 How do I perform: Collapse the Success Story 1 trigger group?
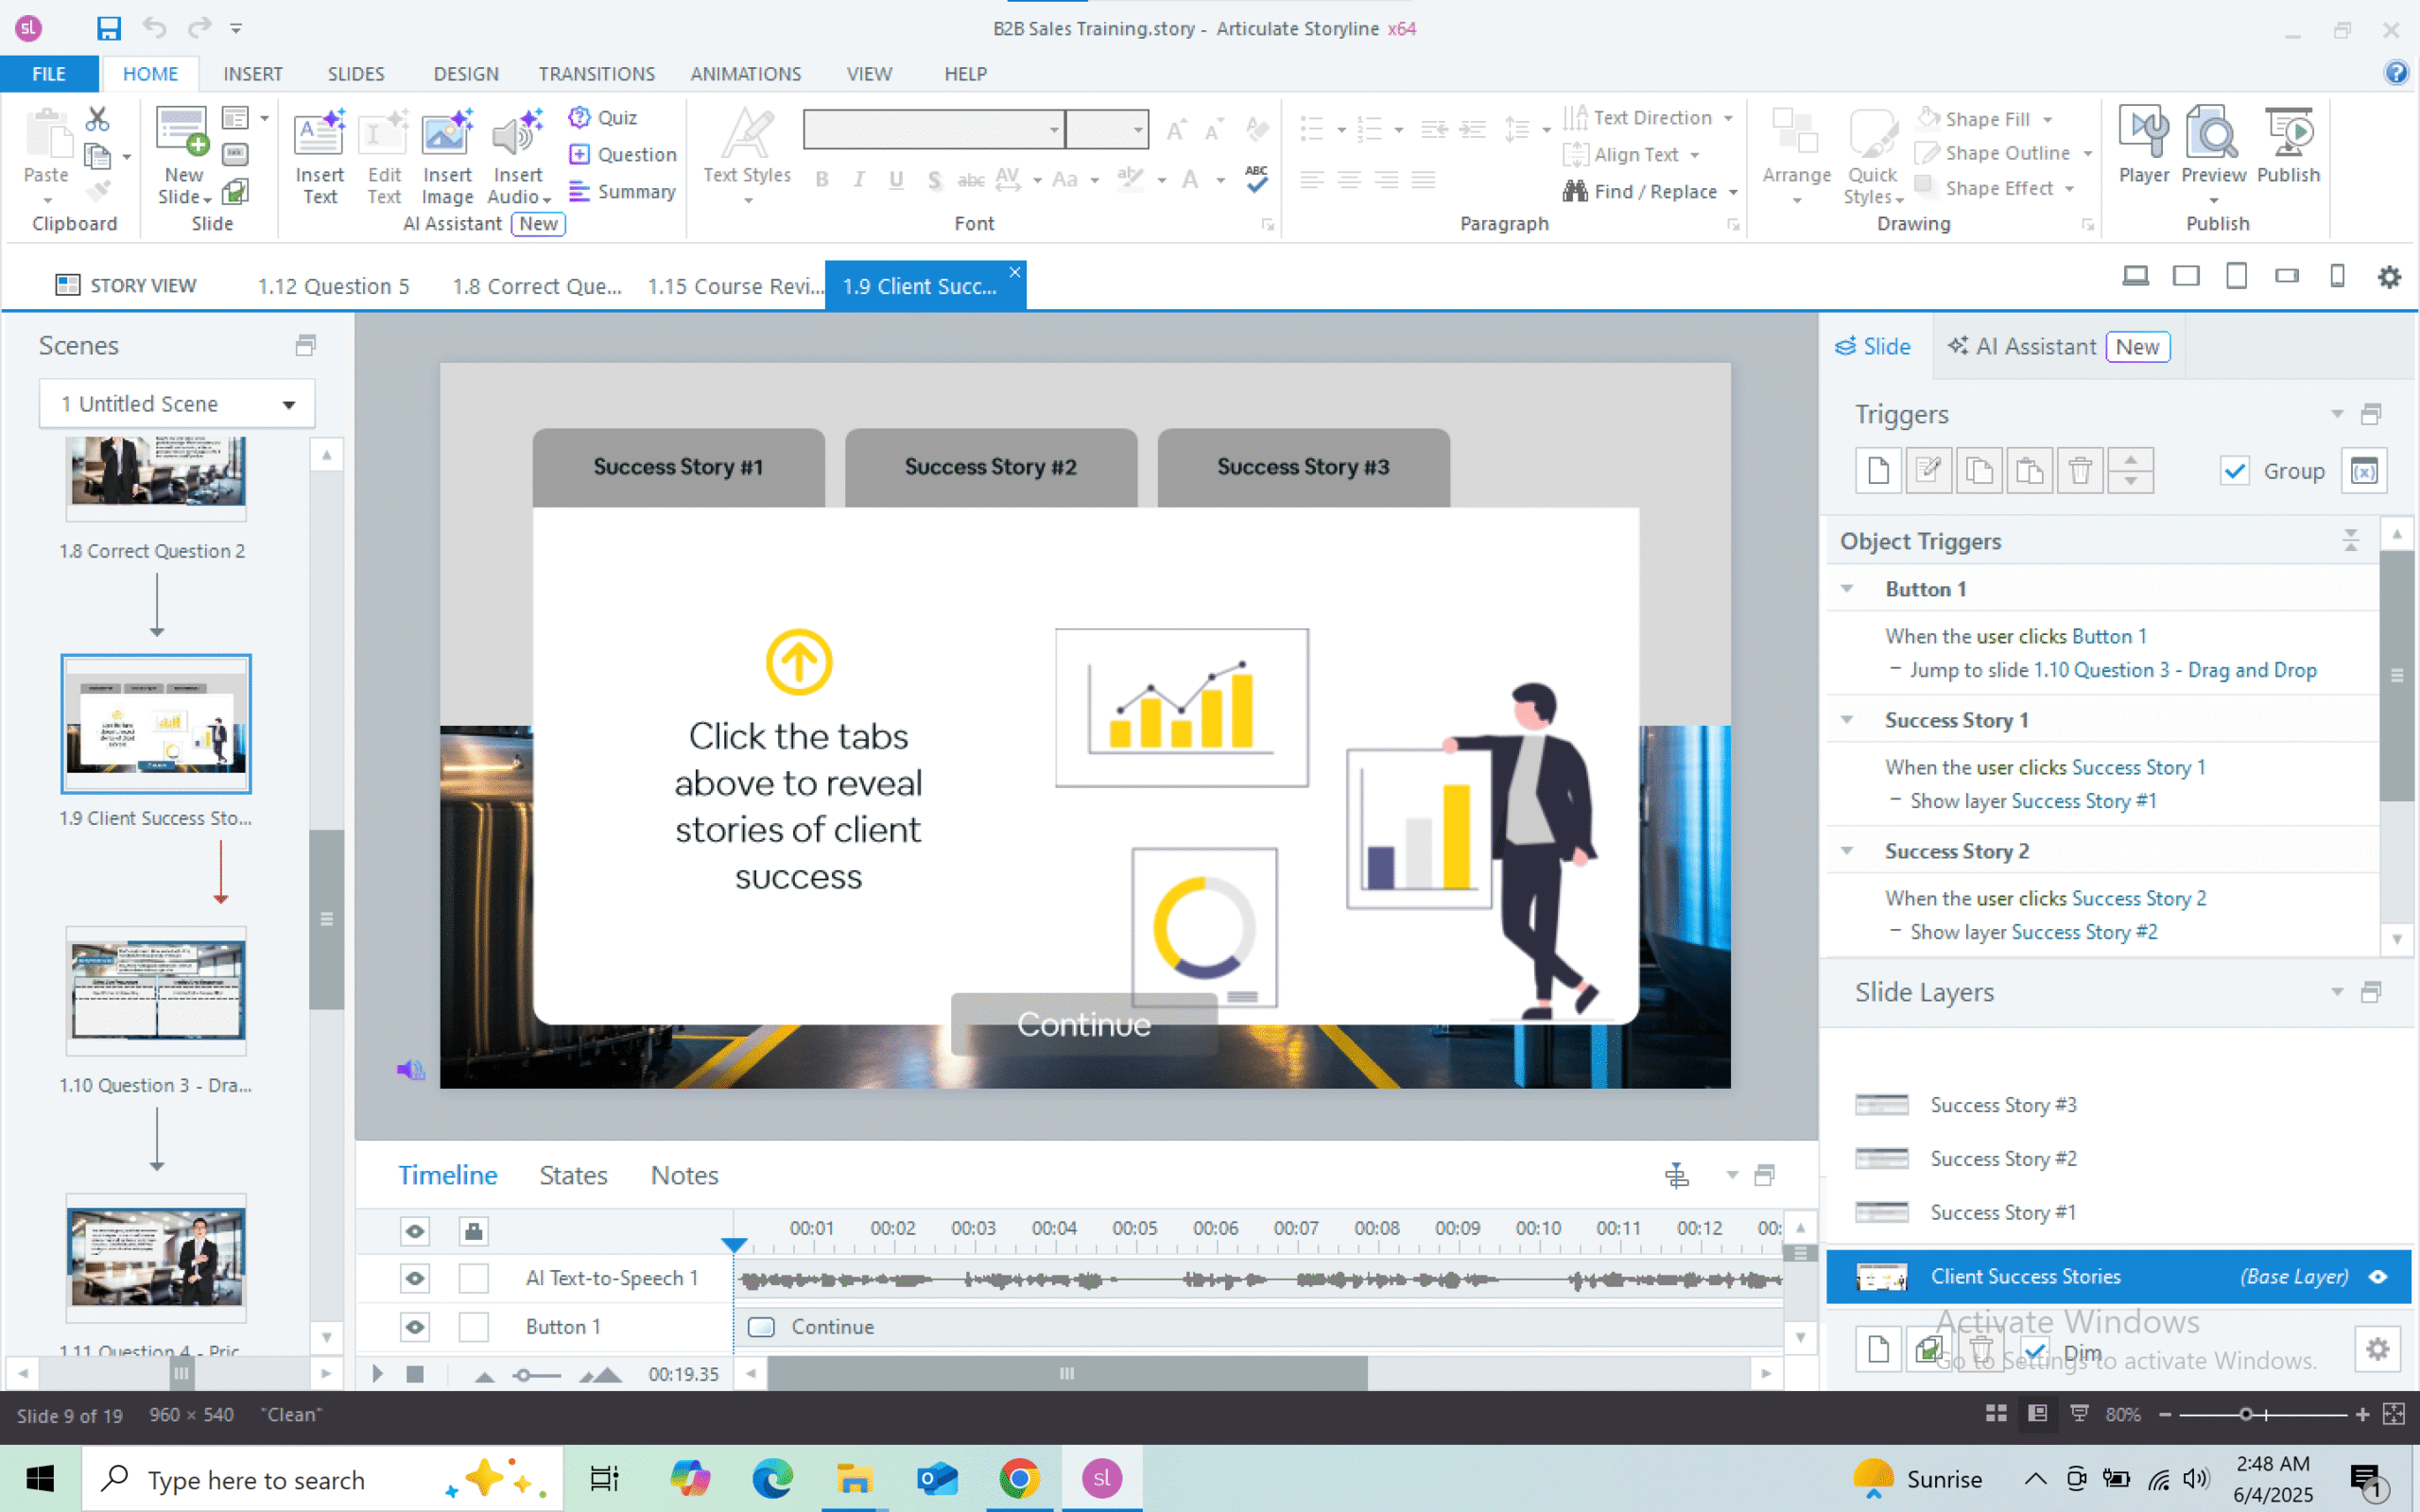point(1847,720)
